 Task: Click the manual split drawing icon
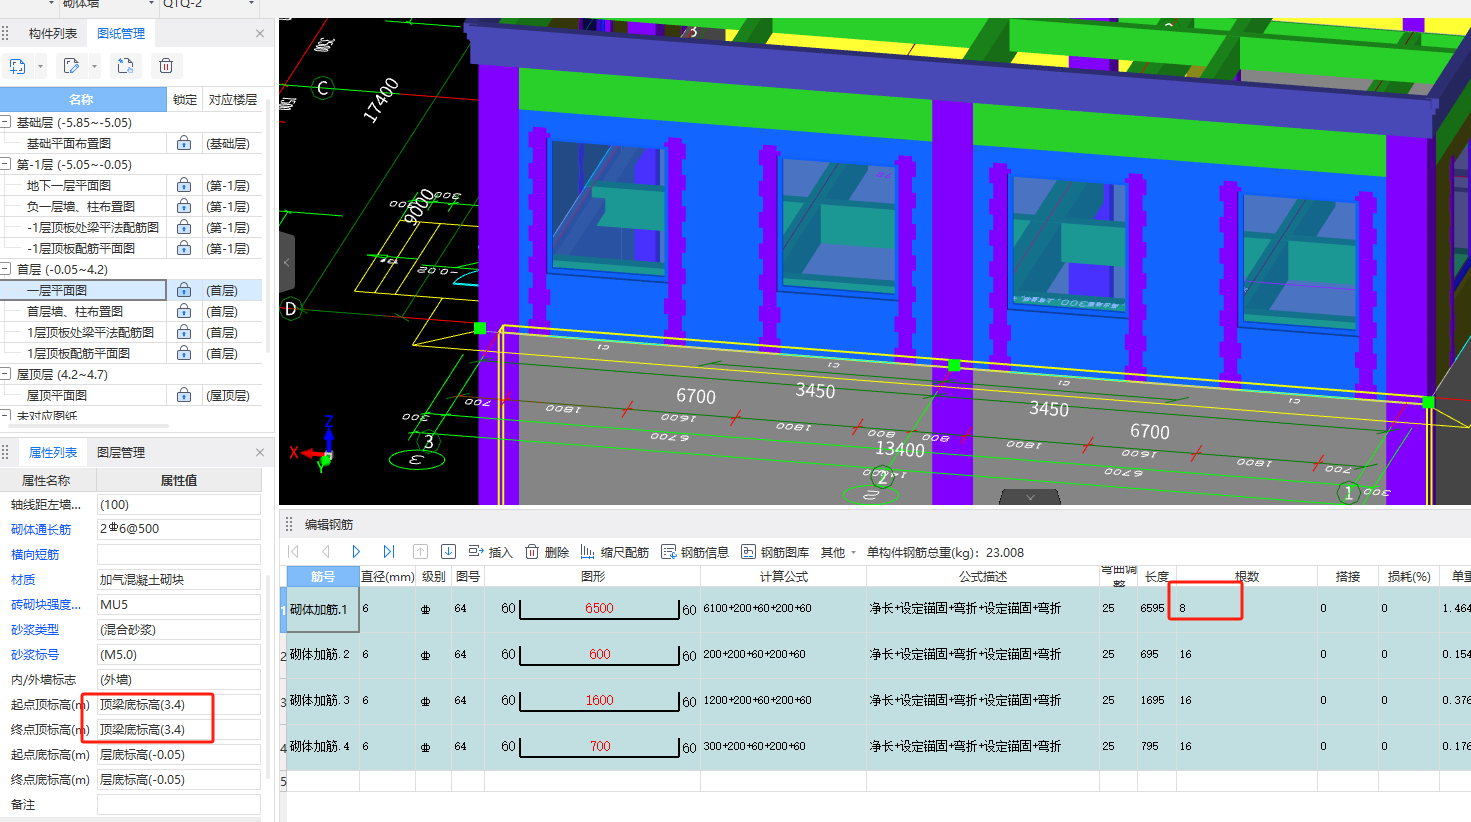point(125,66)
